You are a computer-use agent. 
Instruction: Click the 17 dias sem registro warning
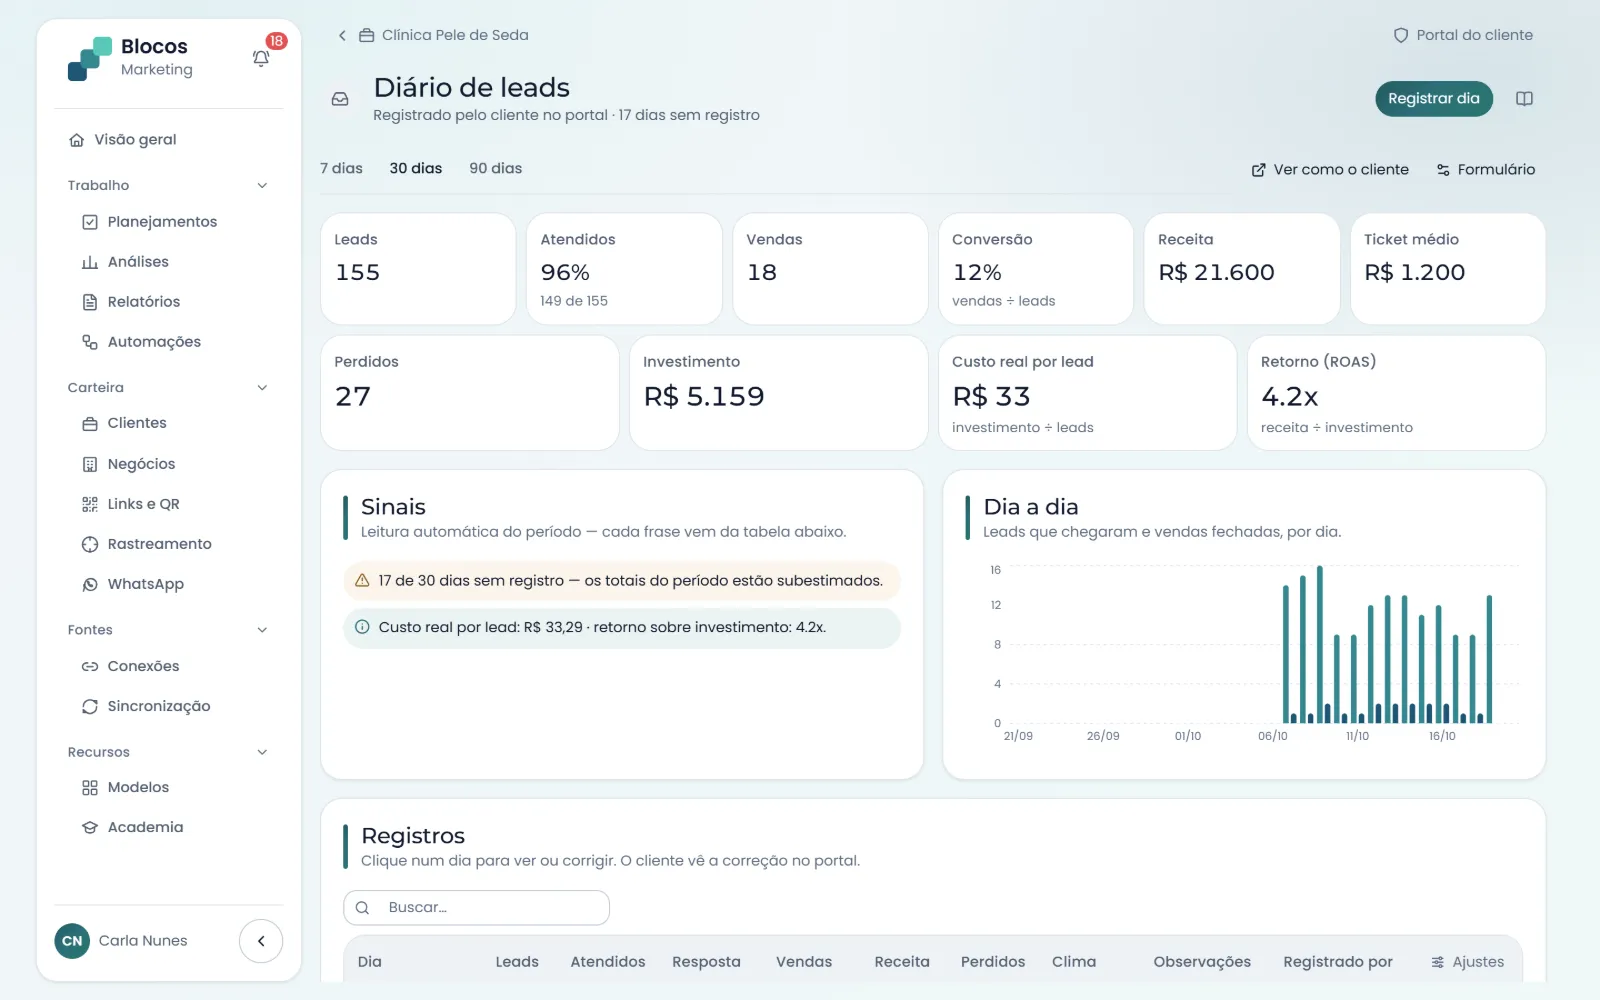click(x=622, y=581)
